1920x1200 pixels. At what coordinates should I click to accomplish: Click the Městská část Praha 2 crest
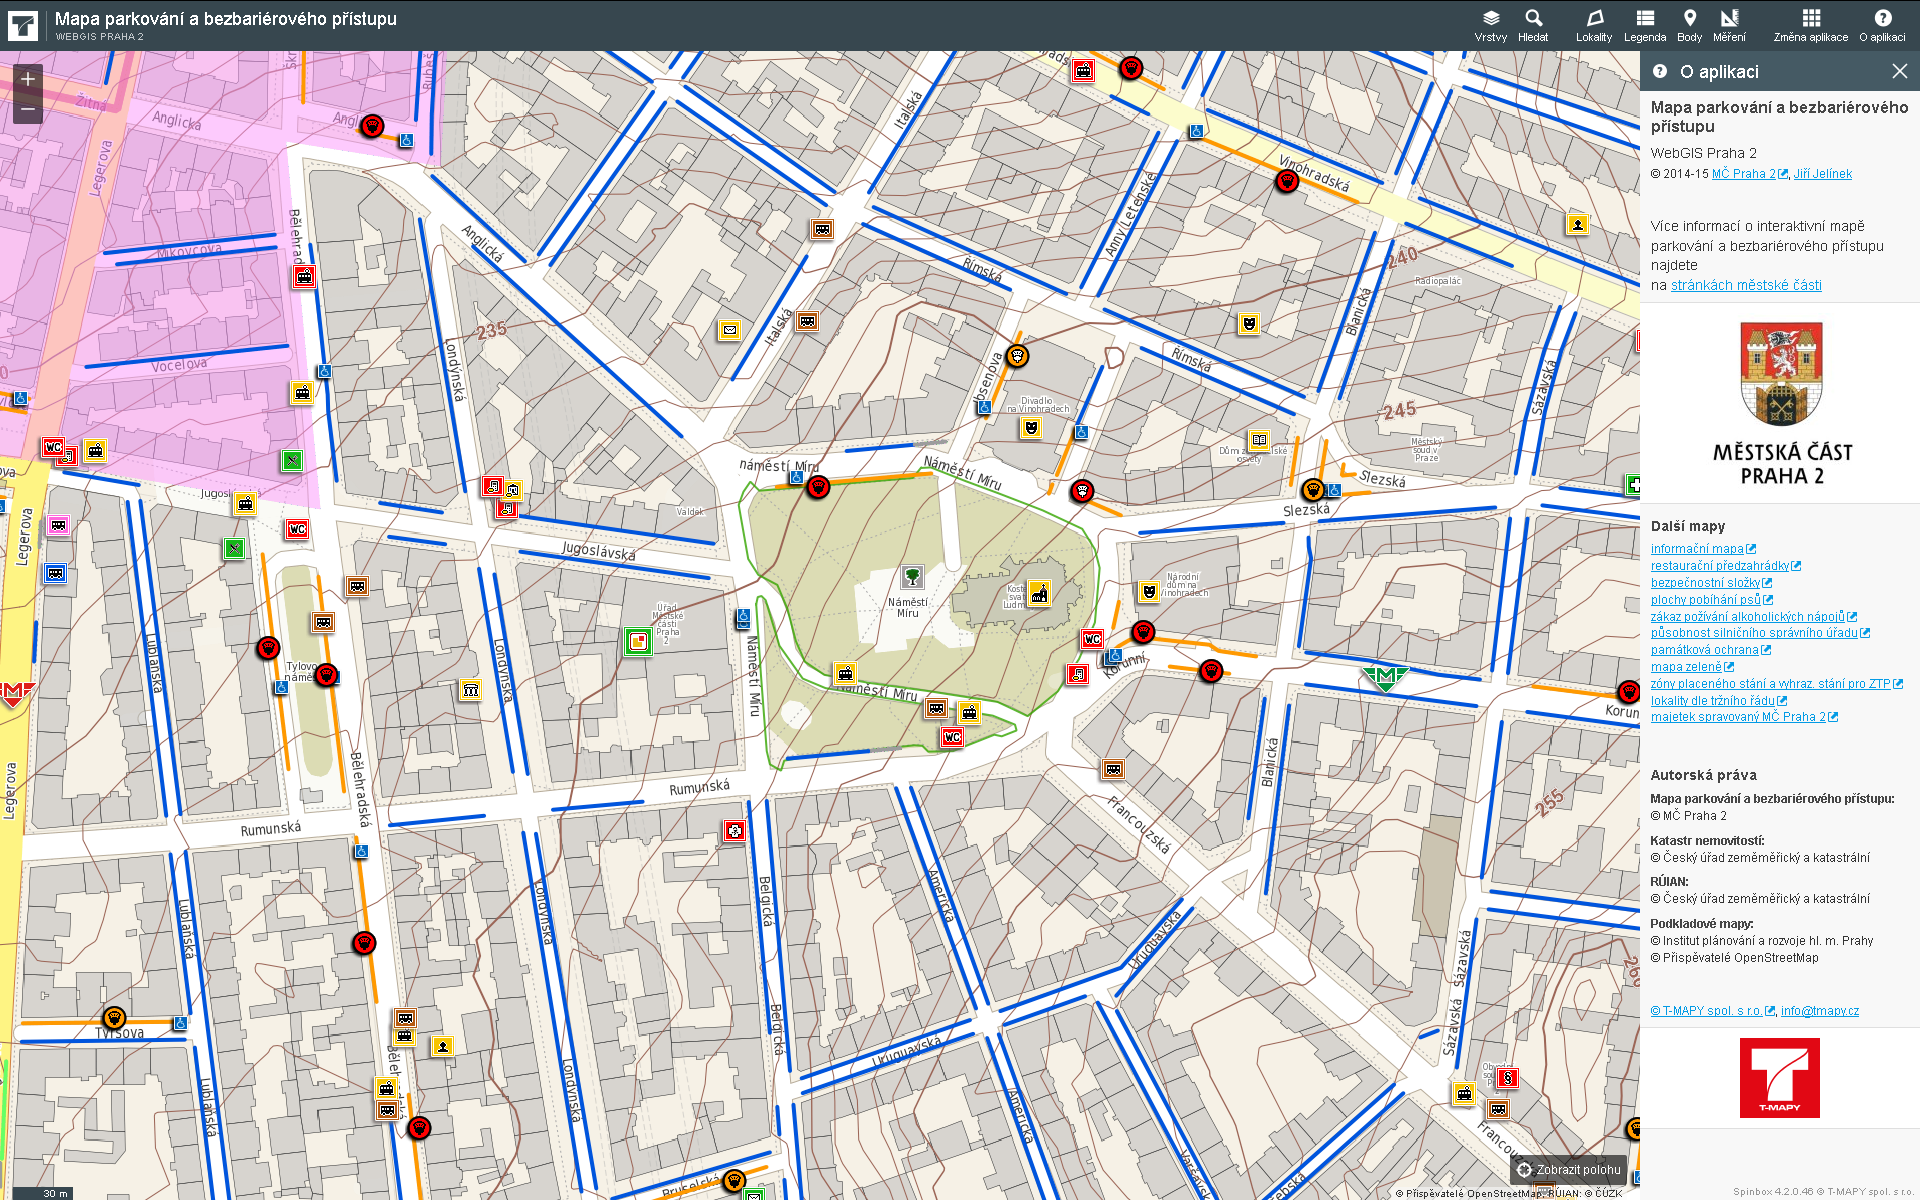point(1782,404)
